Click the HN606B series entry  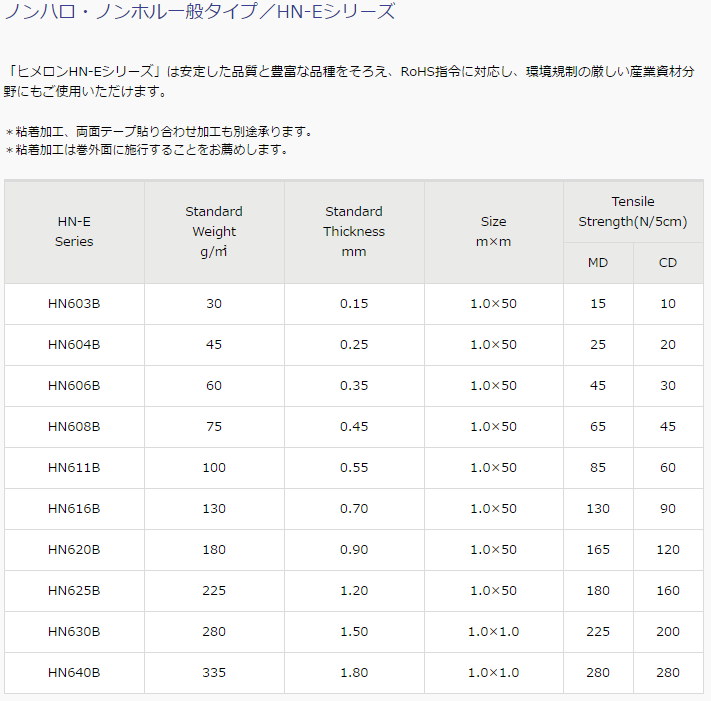pyautogui.click(x=74, y=386)
